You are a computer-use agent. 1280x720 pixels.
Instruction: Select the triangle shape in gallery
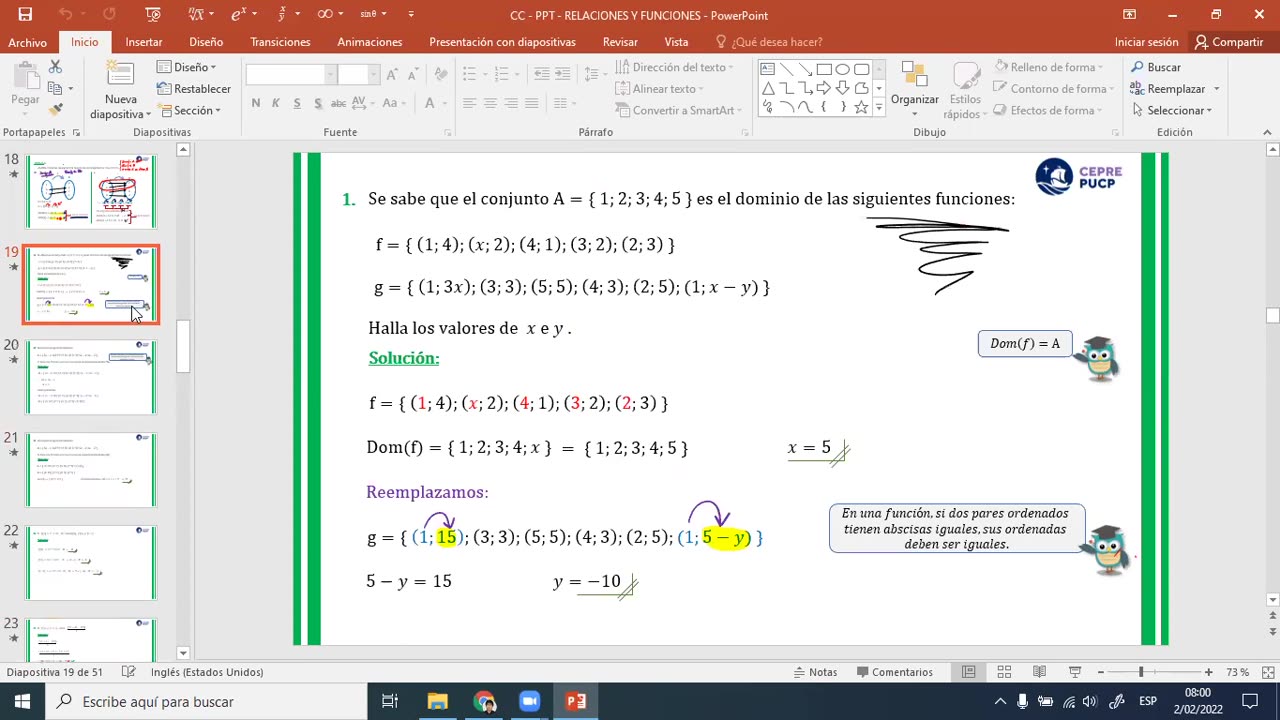tap(768, 88)
